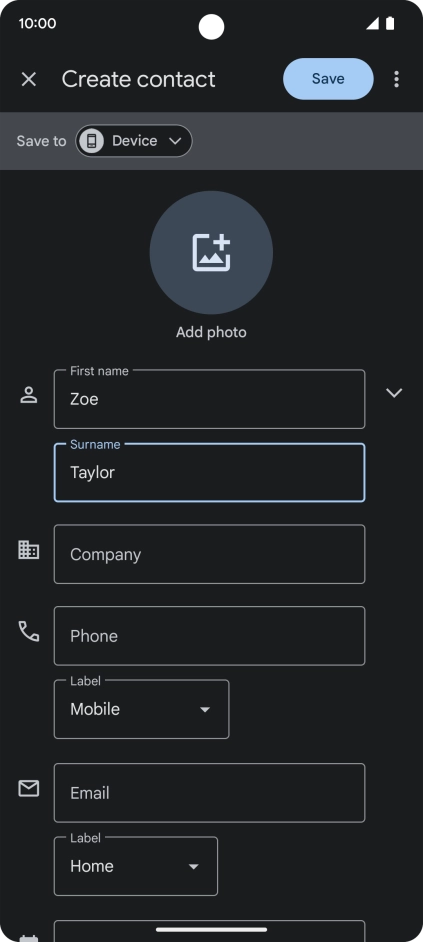Open the Home email label dropdown

click(x=136, y=866)
